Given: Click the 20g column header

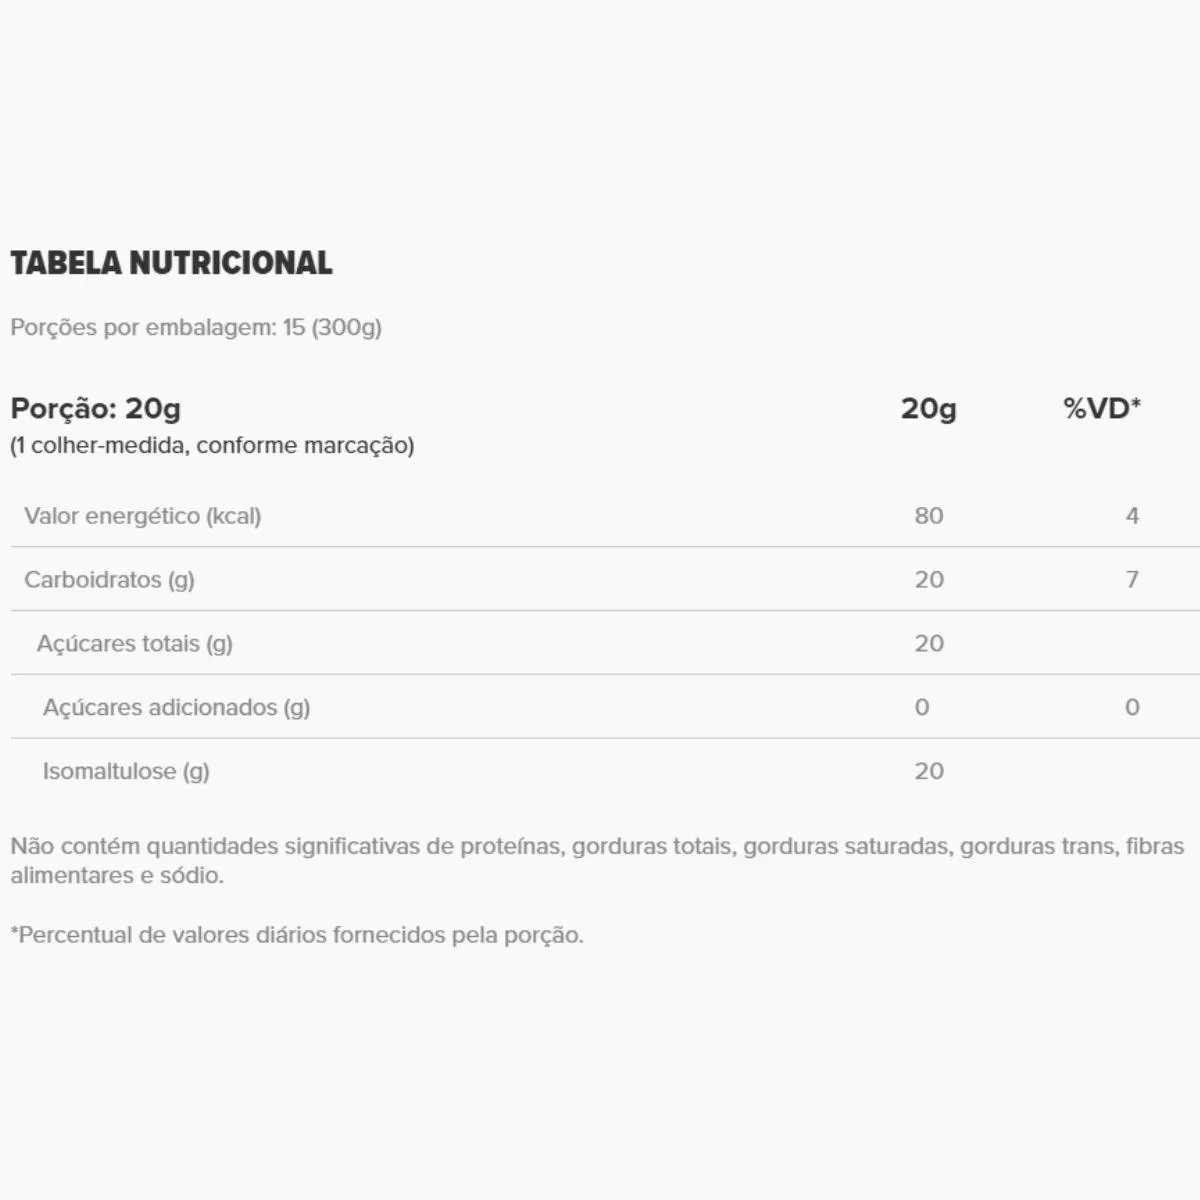Looking at the screenshot, I should tap(928, 409).
